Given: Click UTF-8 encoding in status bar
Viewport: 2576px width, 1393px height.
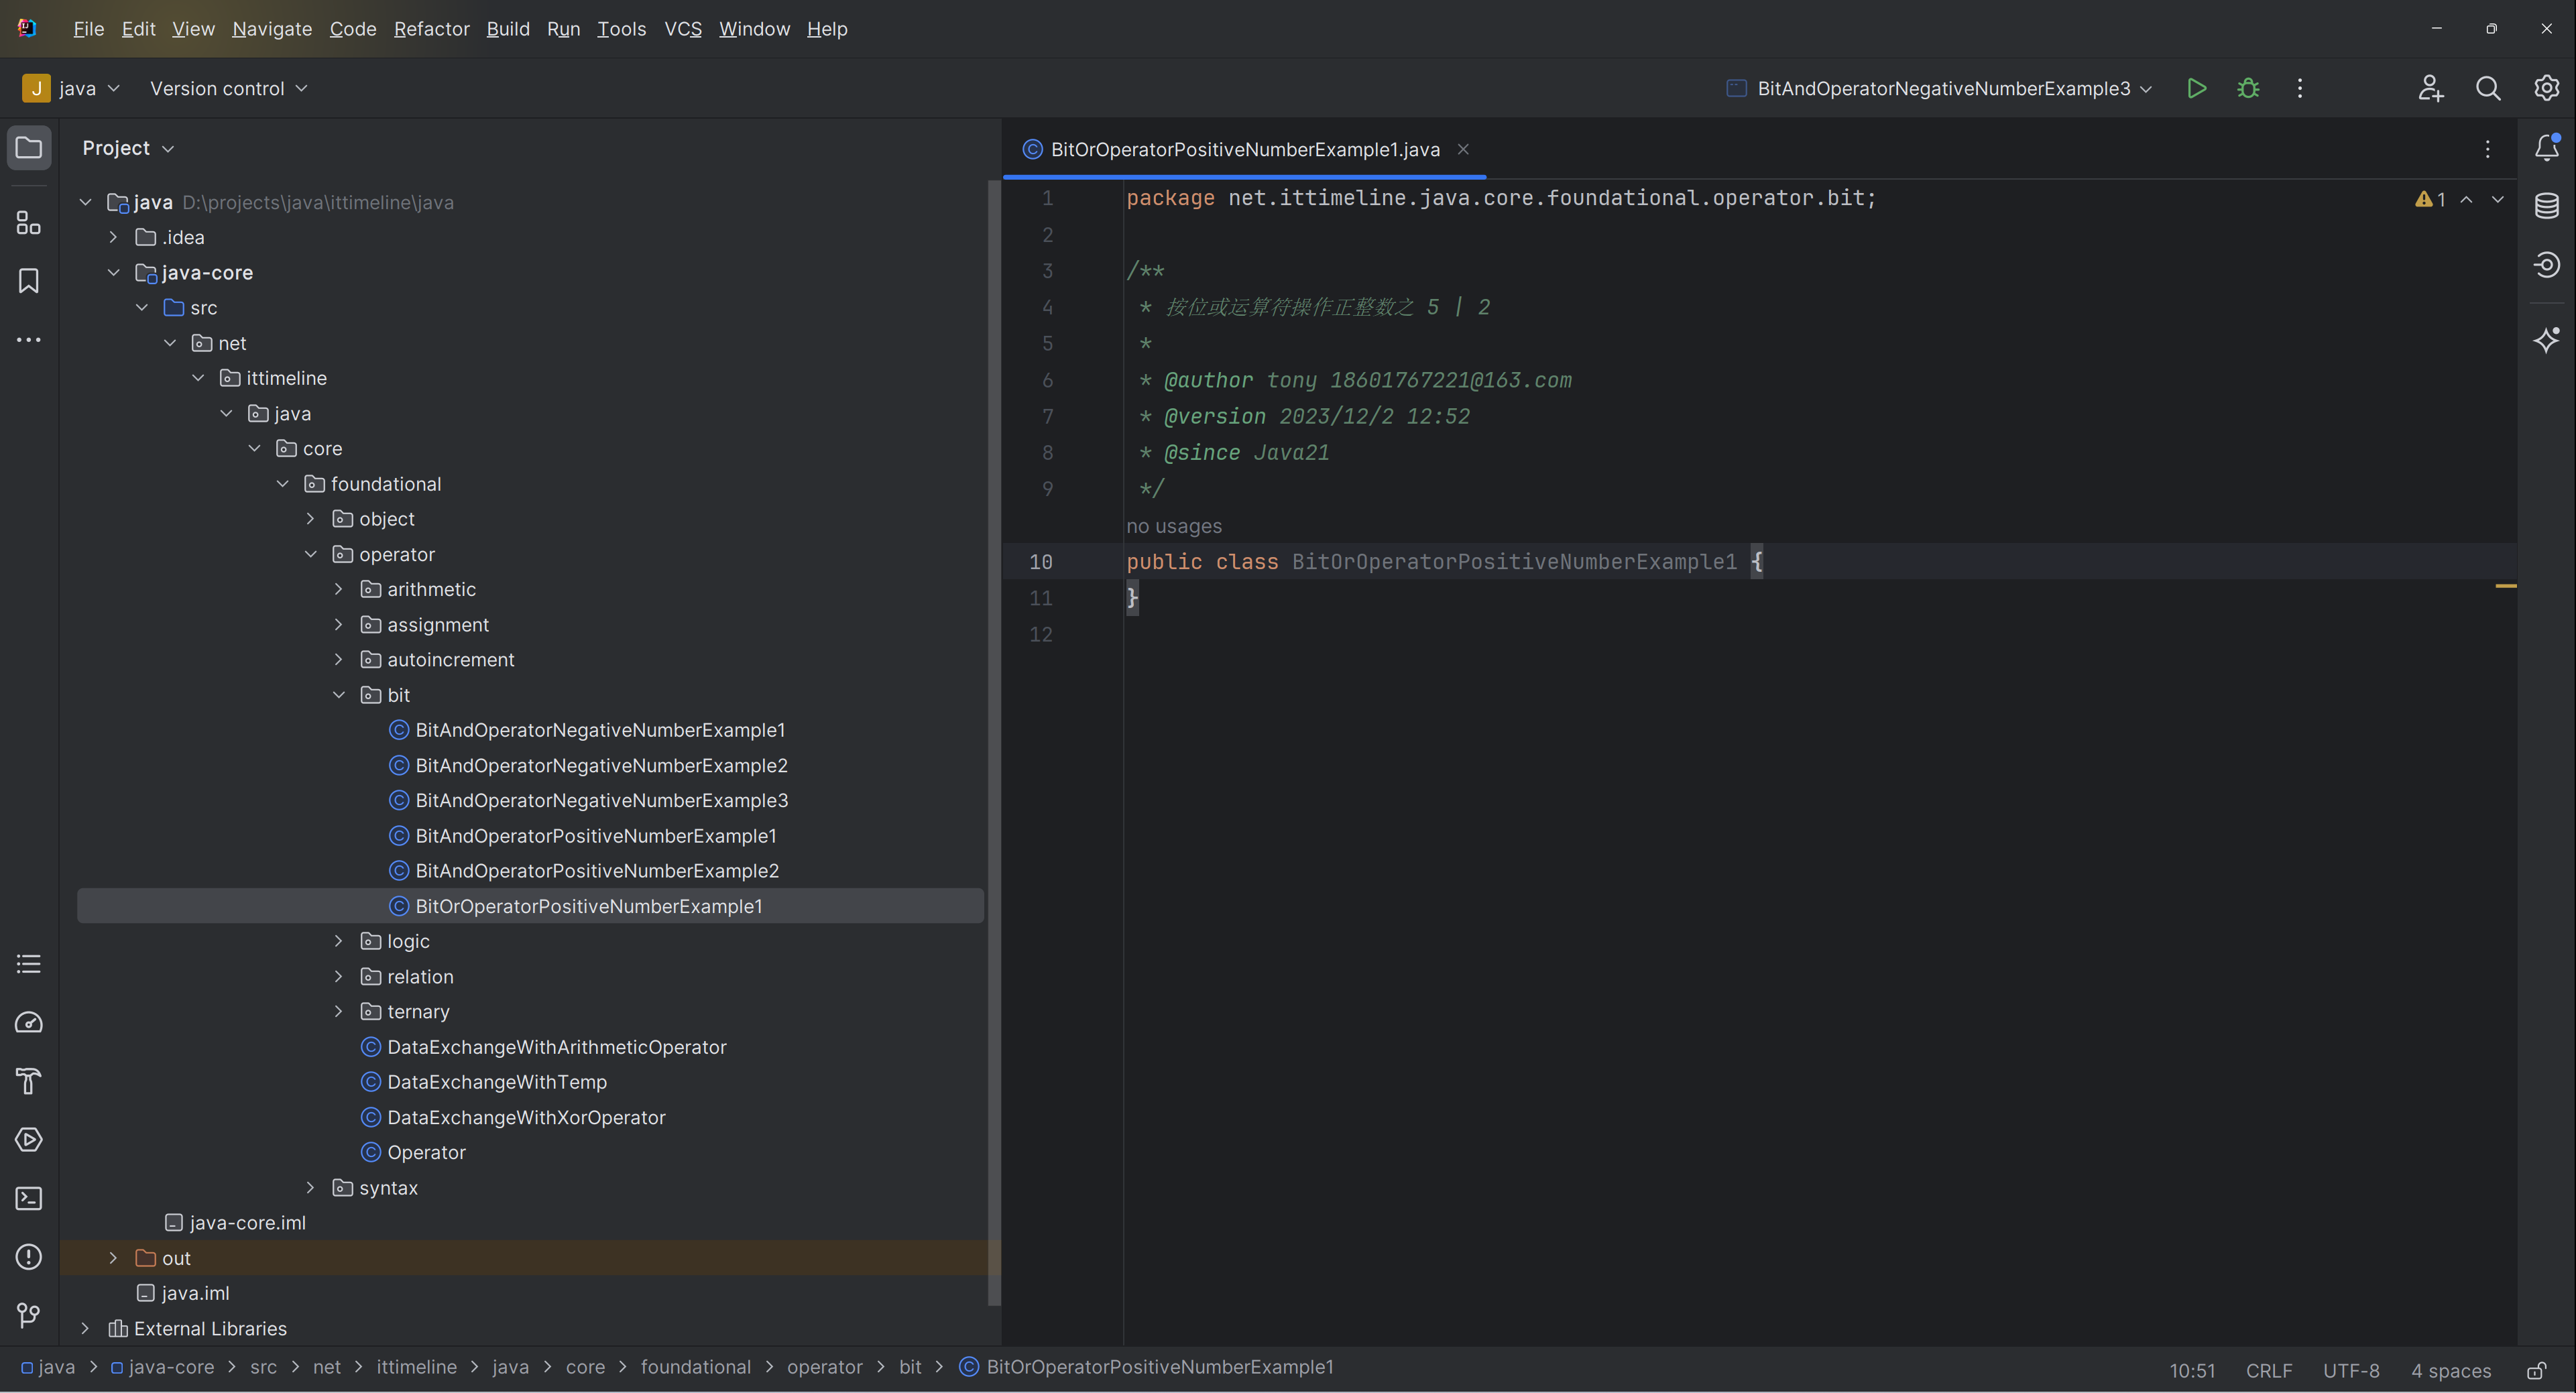Looking at the screenshot, I should (x=2351, y=1370).
